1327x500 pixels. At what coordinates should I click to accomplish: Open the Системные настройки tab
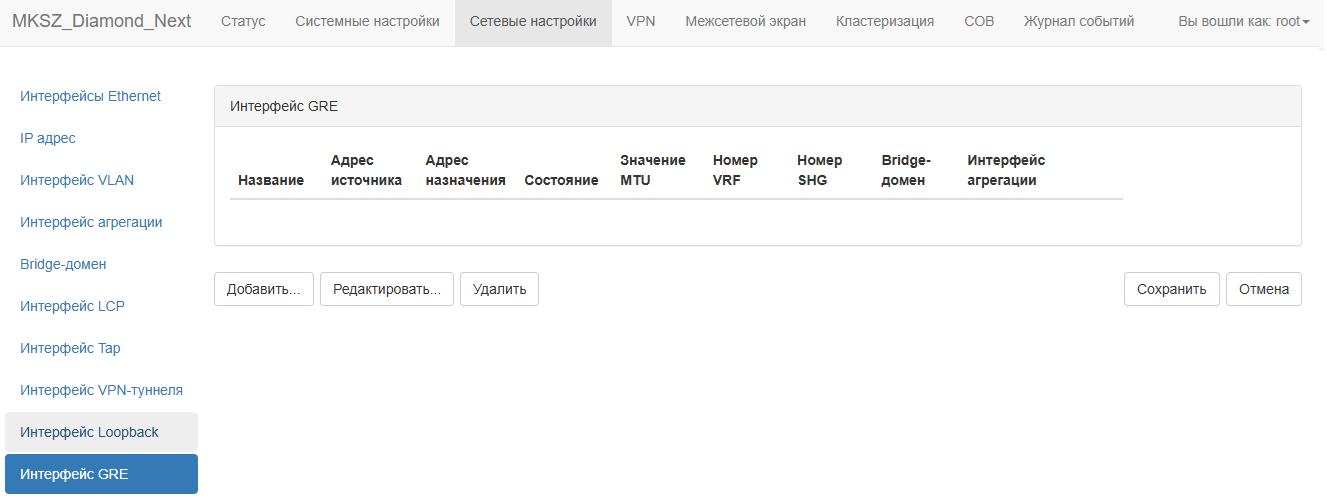pyautogui.click(x=367, y=21)
